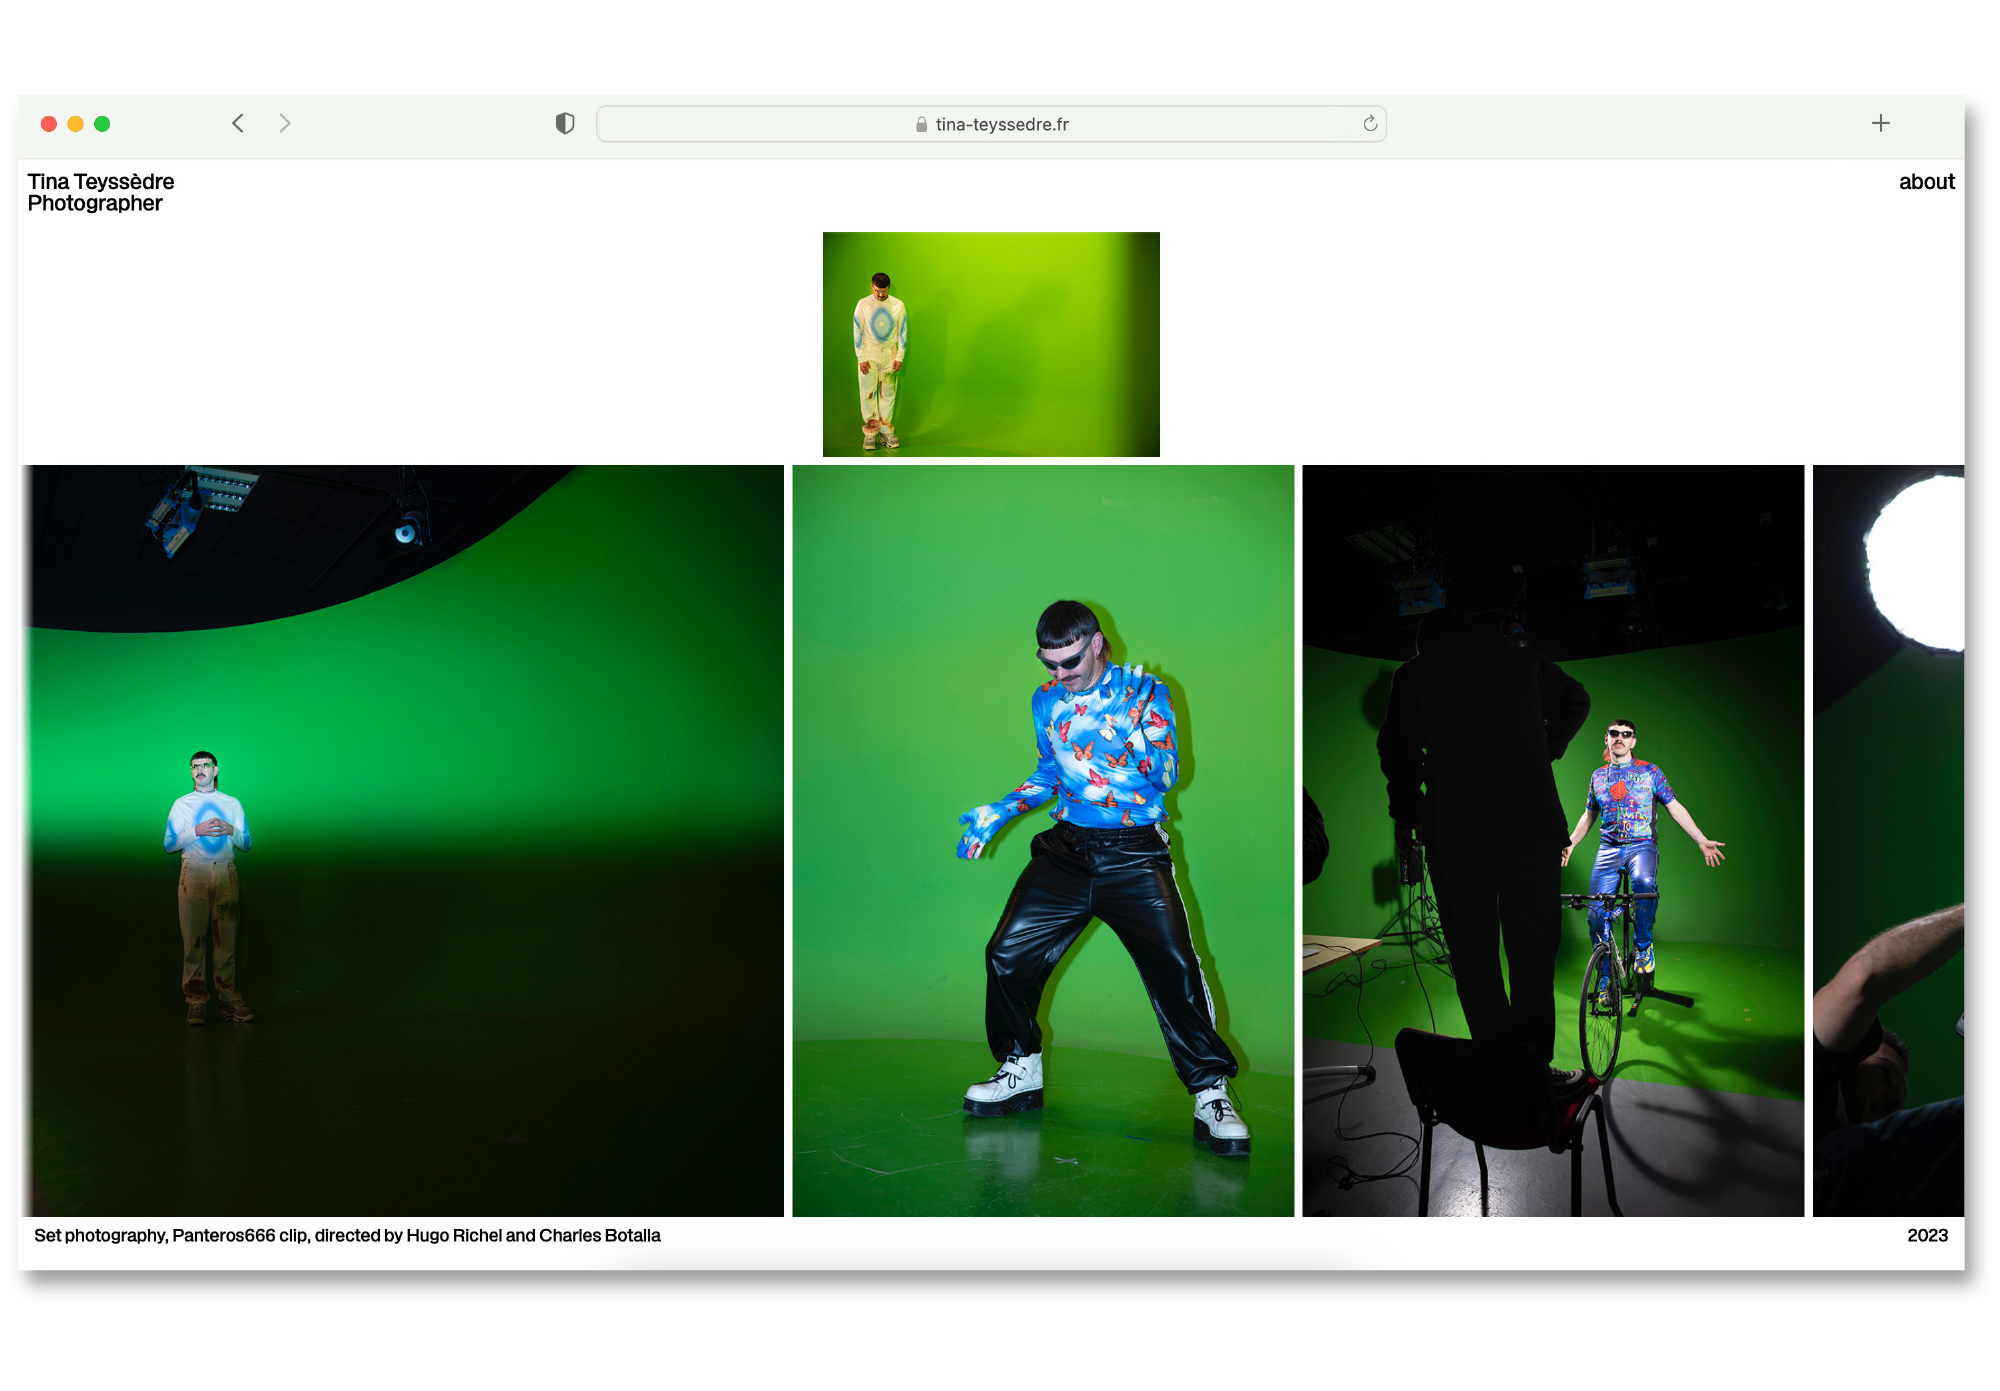Image resolution: width=2000 pixels, height=1391 pixels.
Task: Select the small top thumbnail of man in white outfit
Action: point(991,344)
